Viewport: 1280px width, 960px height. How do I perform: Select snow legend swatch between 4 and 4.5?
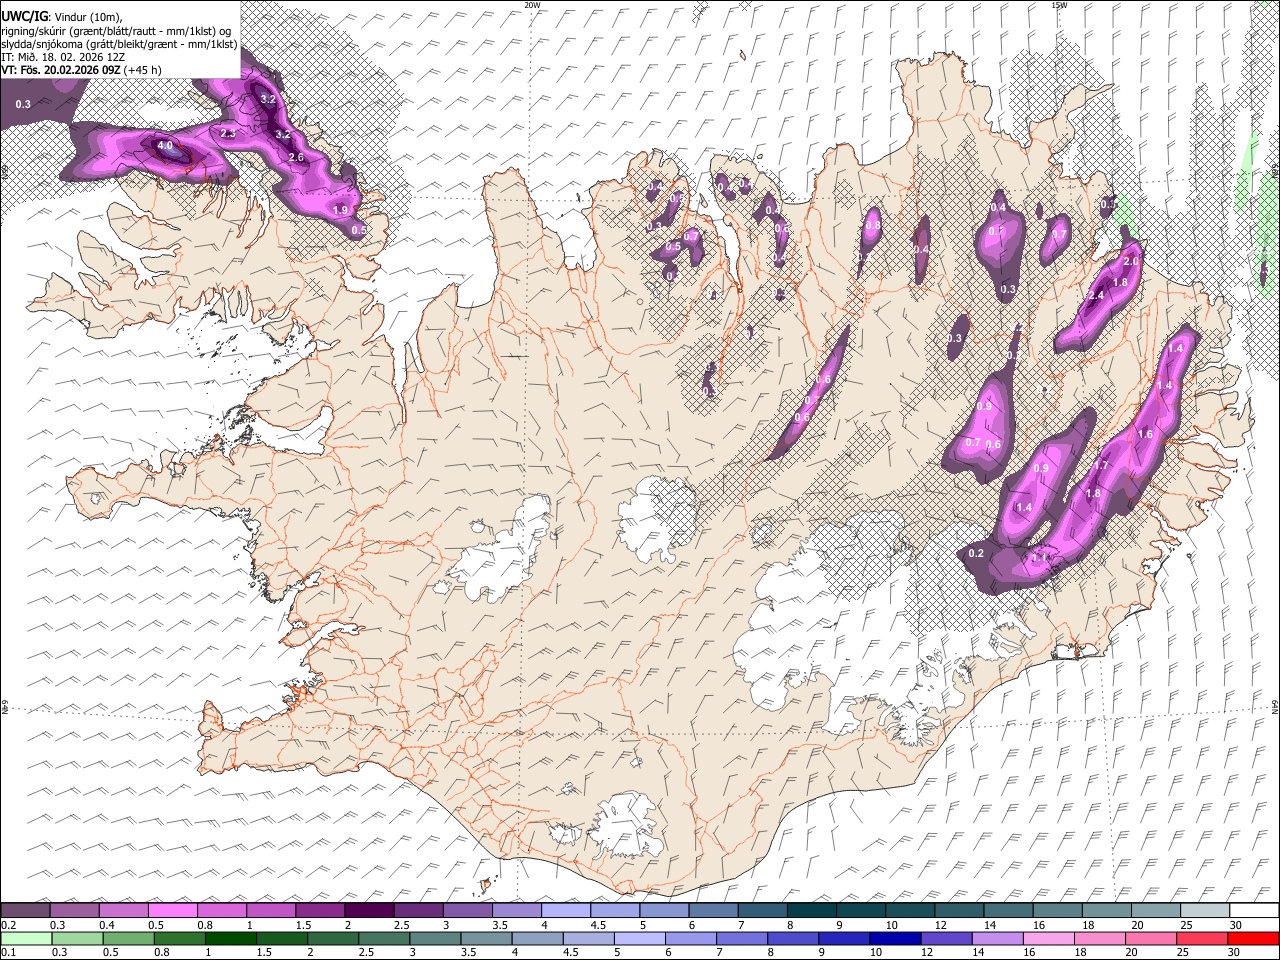(x=566, y=910)
